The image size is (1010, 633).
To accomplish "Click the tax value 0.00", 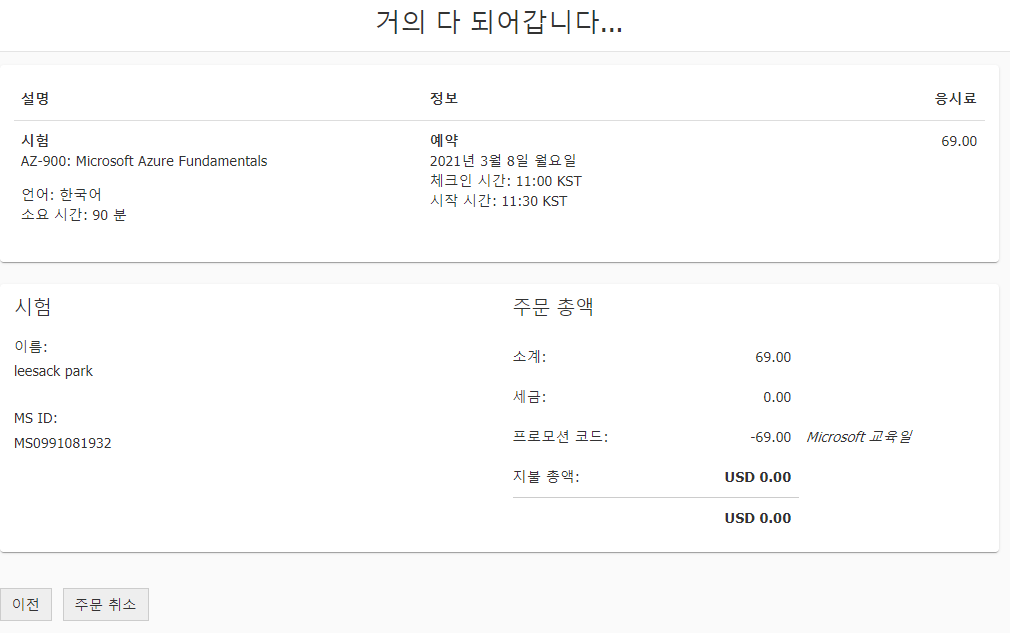I will coord(777,397).
